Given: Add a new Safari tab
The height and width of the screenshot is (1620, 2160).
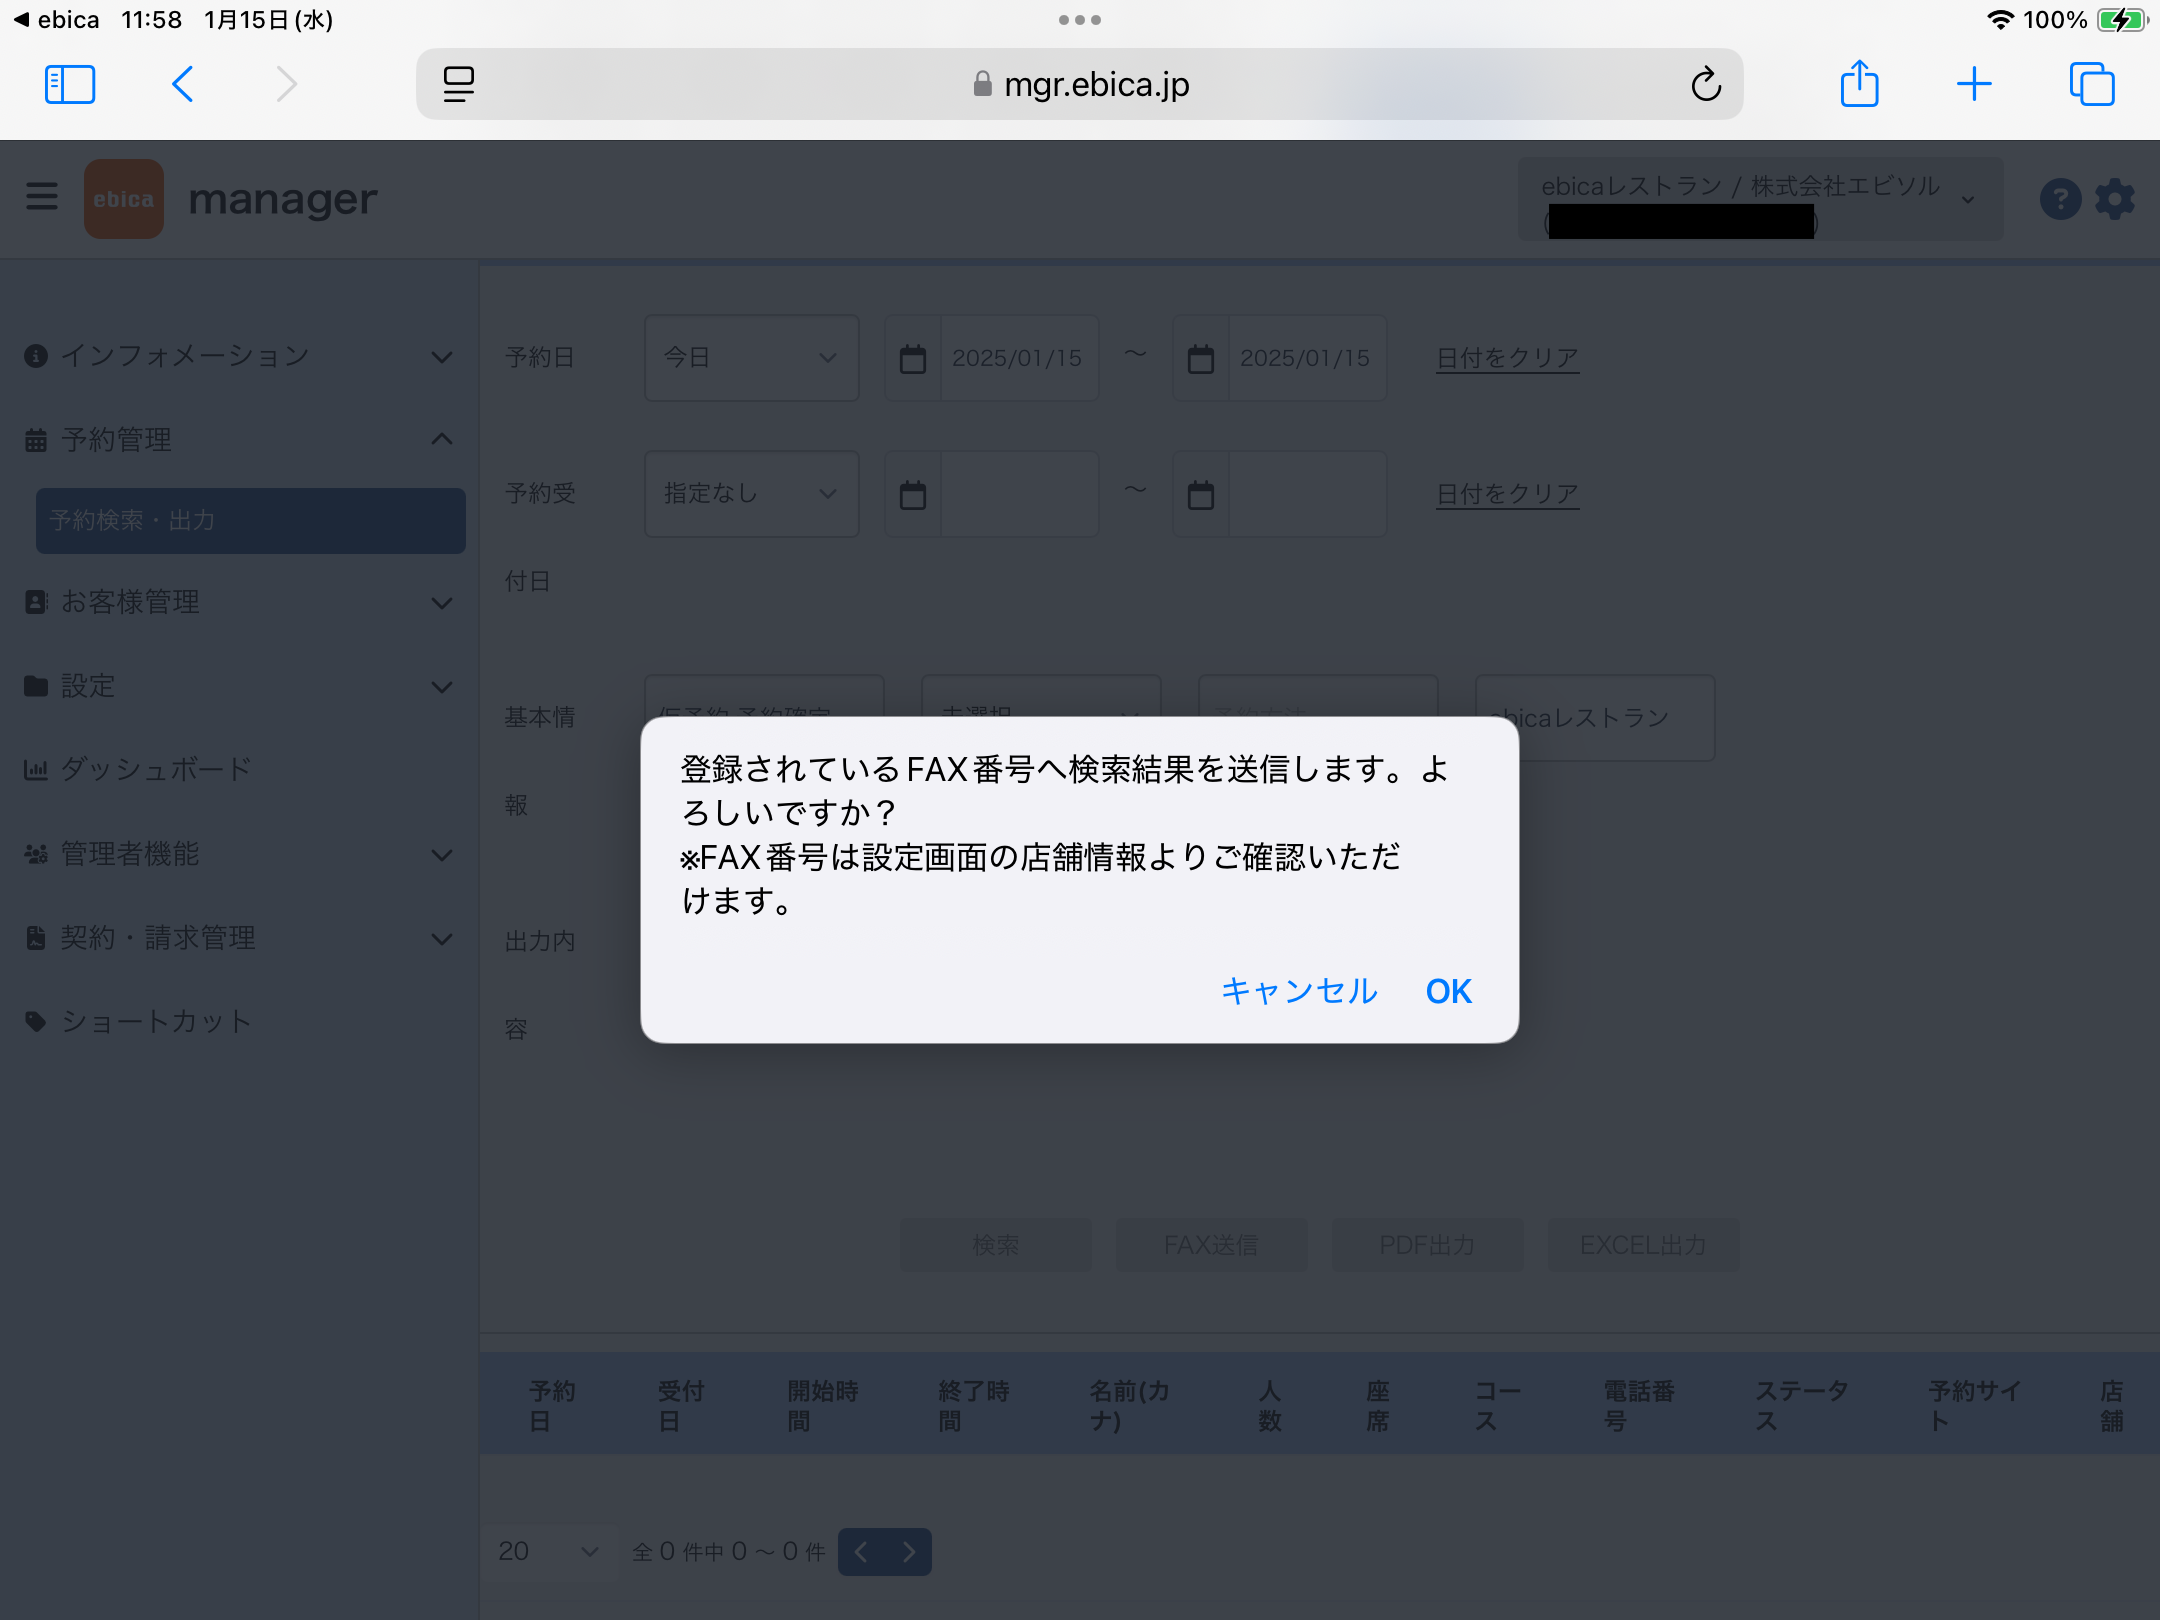Looking at the screenshot, I should click(x=1974, y=84).
